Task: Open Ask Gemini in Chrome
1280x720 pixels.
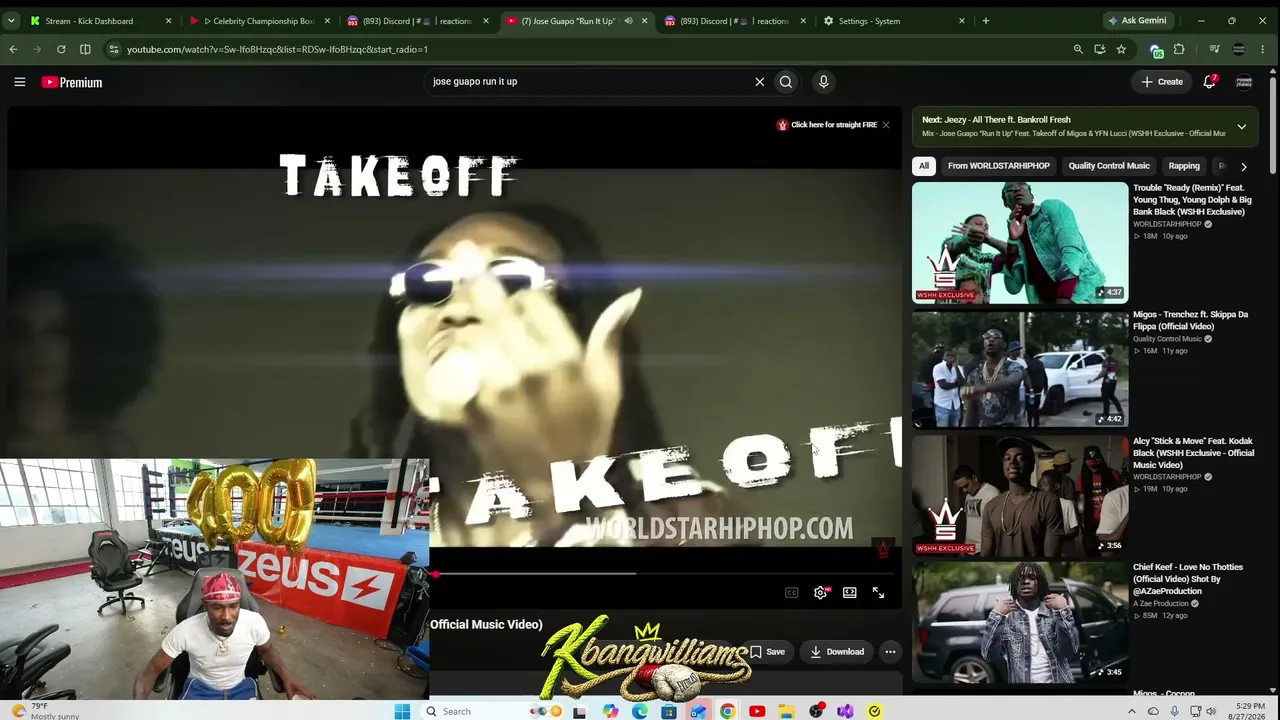Action: click(1136, 21)
